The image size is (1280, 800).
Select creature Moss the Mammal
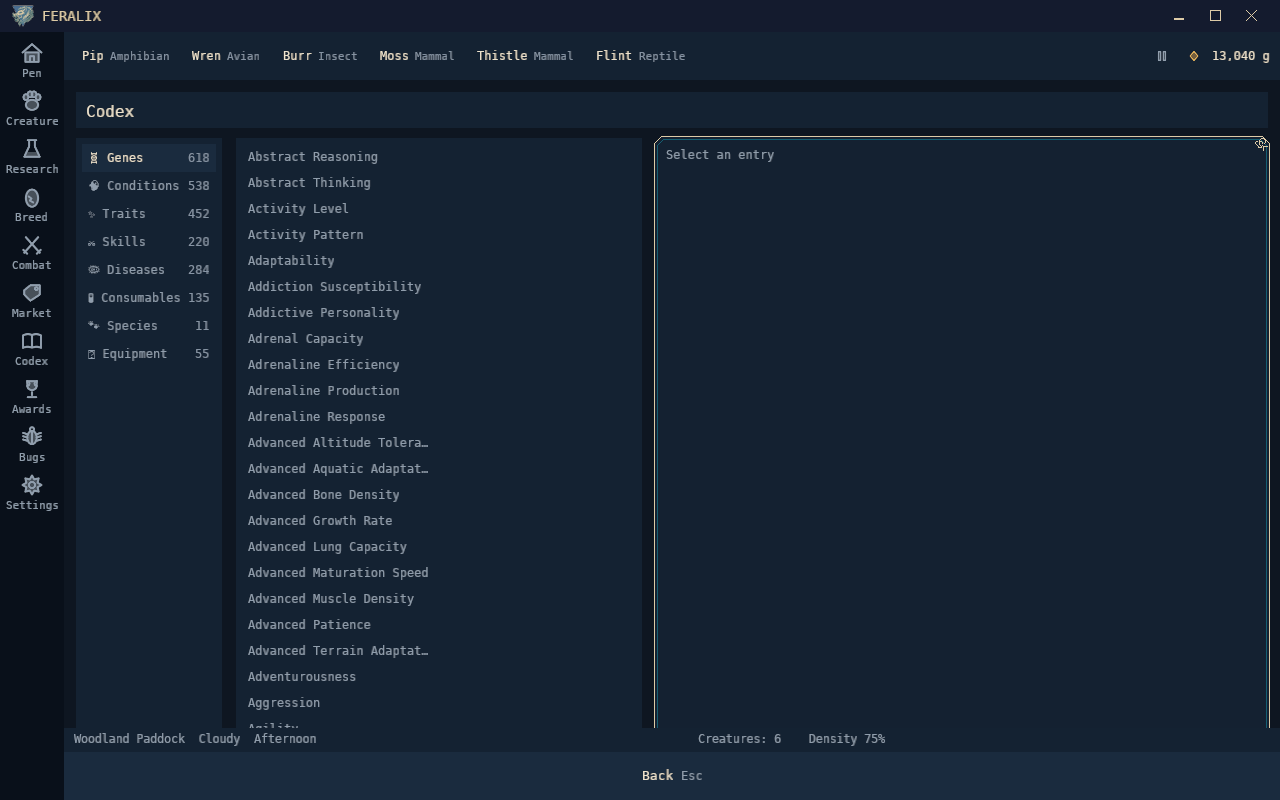(417, 56)
